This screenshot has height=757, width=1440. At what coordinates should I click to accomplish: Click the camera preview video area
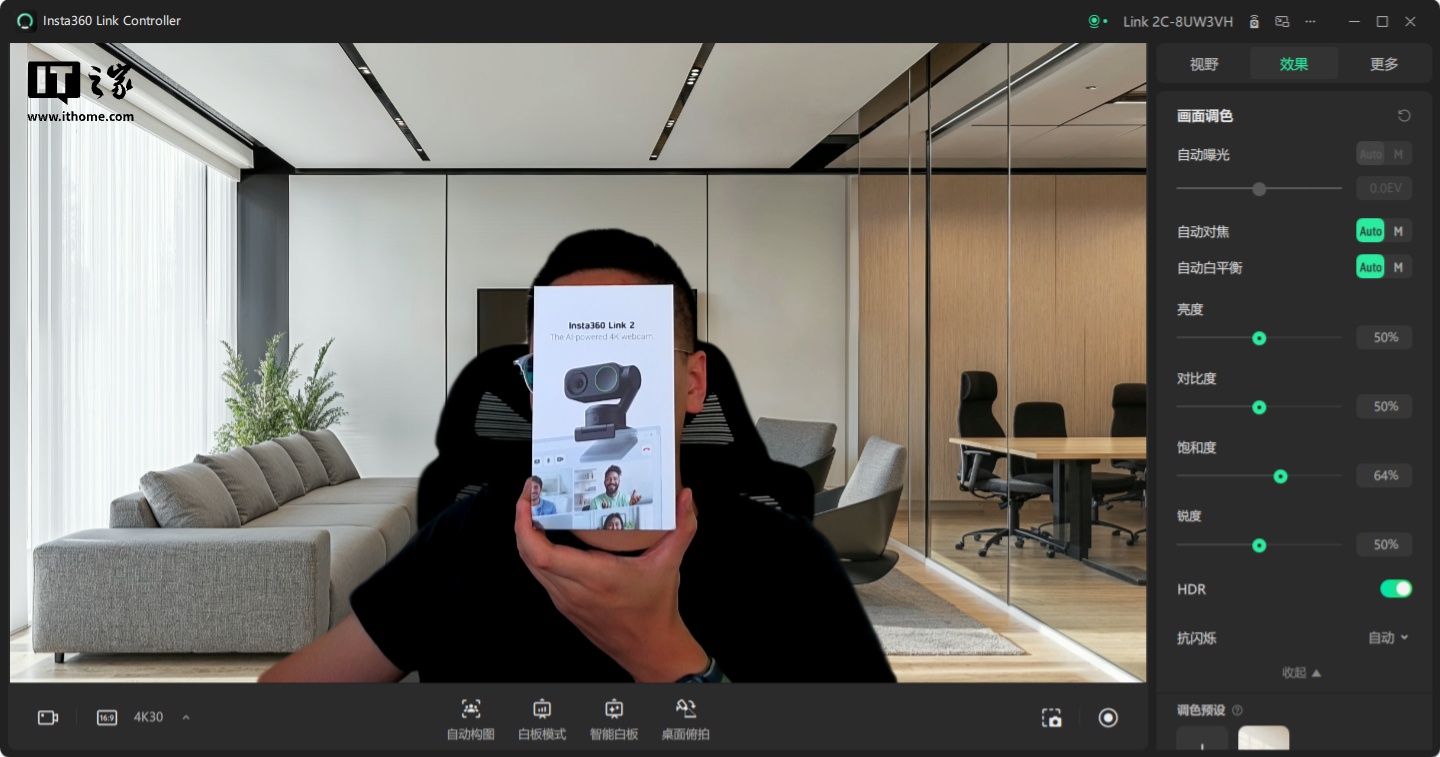[578, 362]
